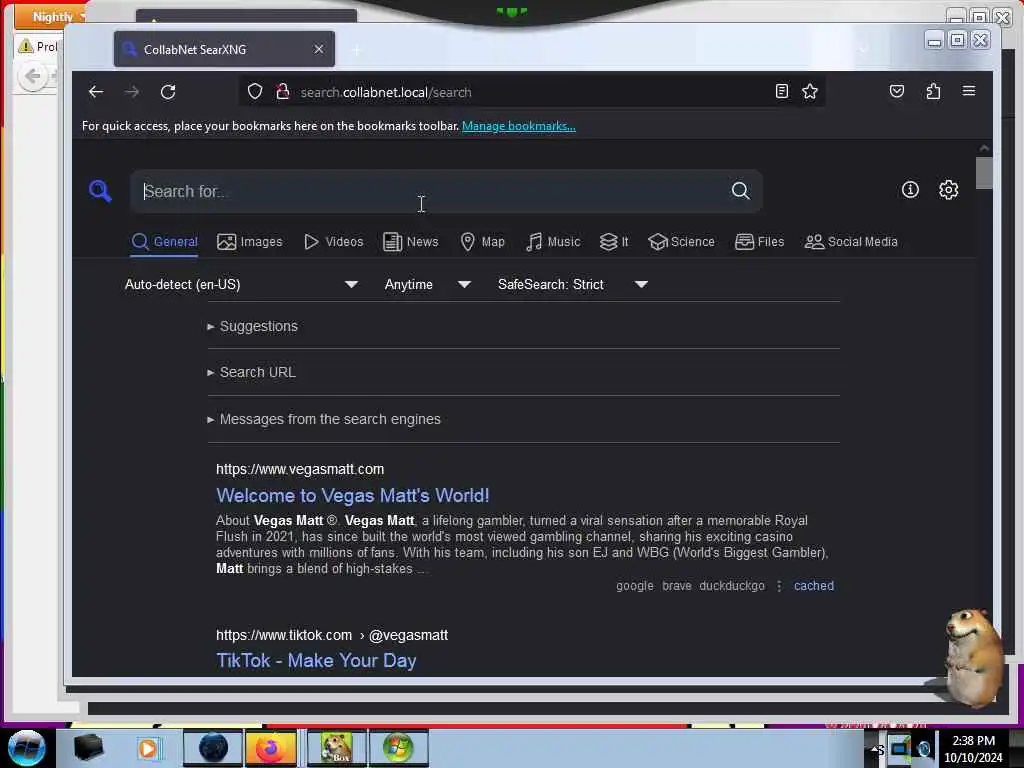
Task: Open the cached link for Vegas Matt result
Action: point(814,586)
